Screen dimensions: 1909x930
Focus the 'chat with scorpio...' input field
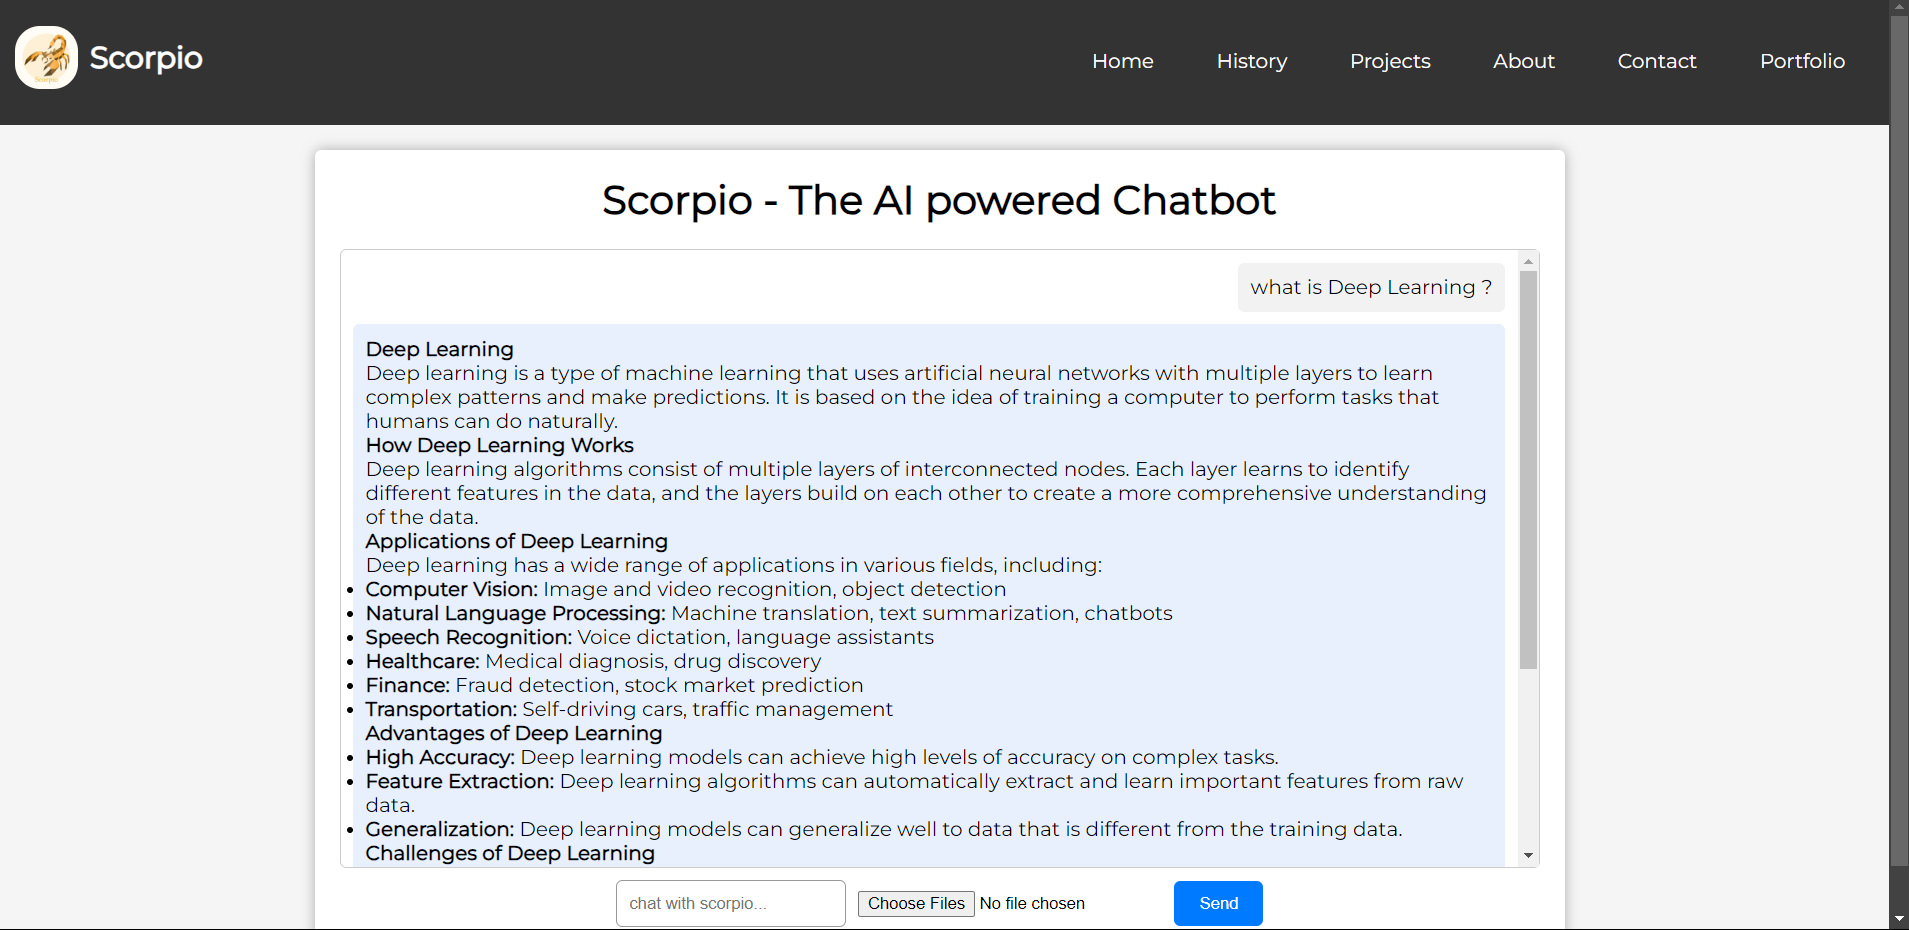(x=730, y=903)
